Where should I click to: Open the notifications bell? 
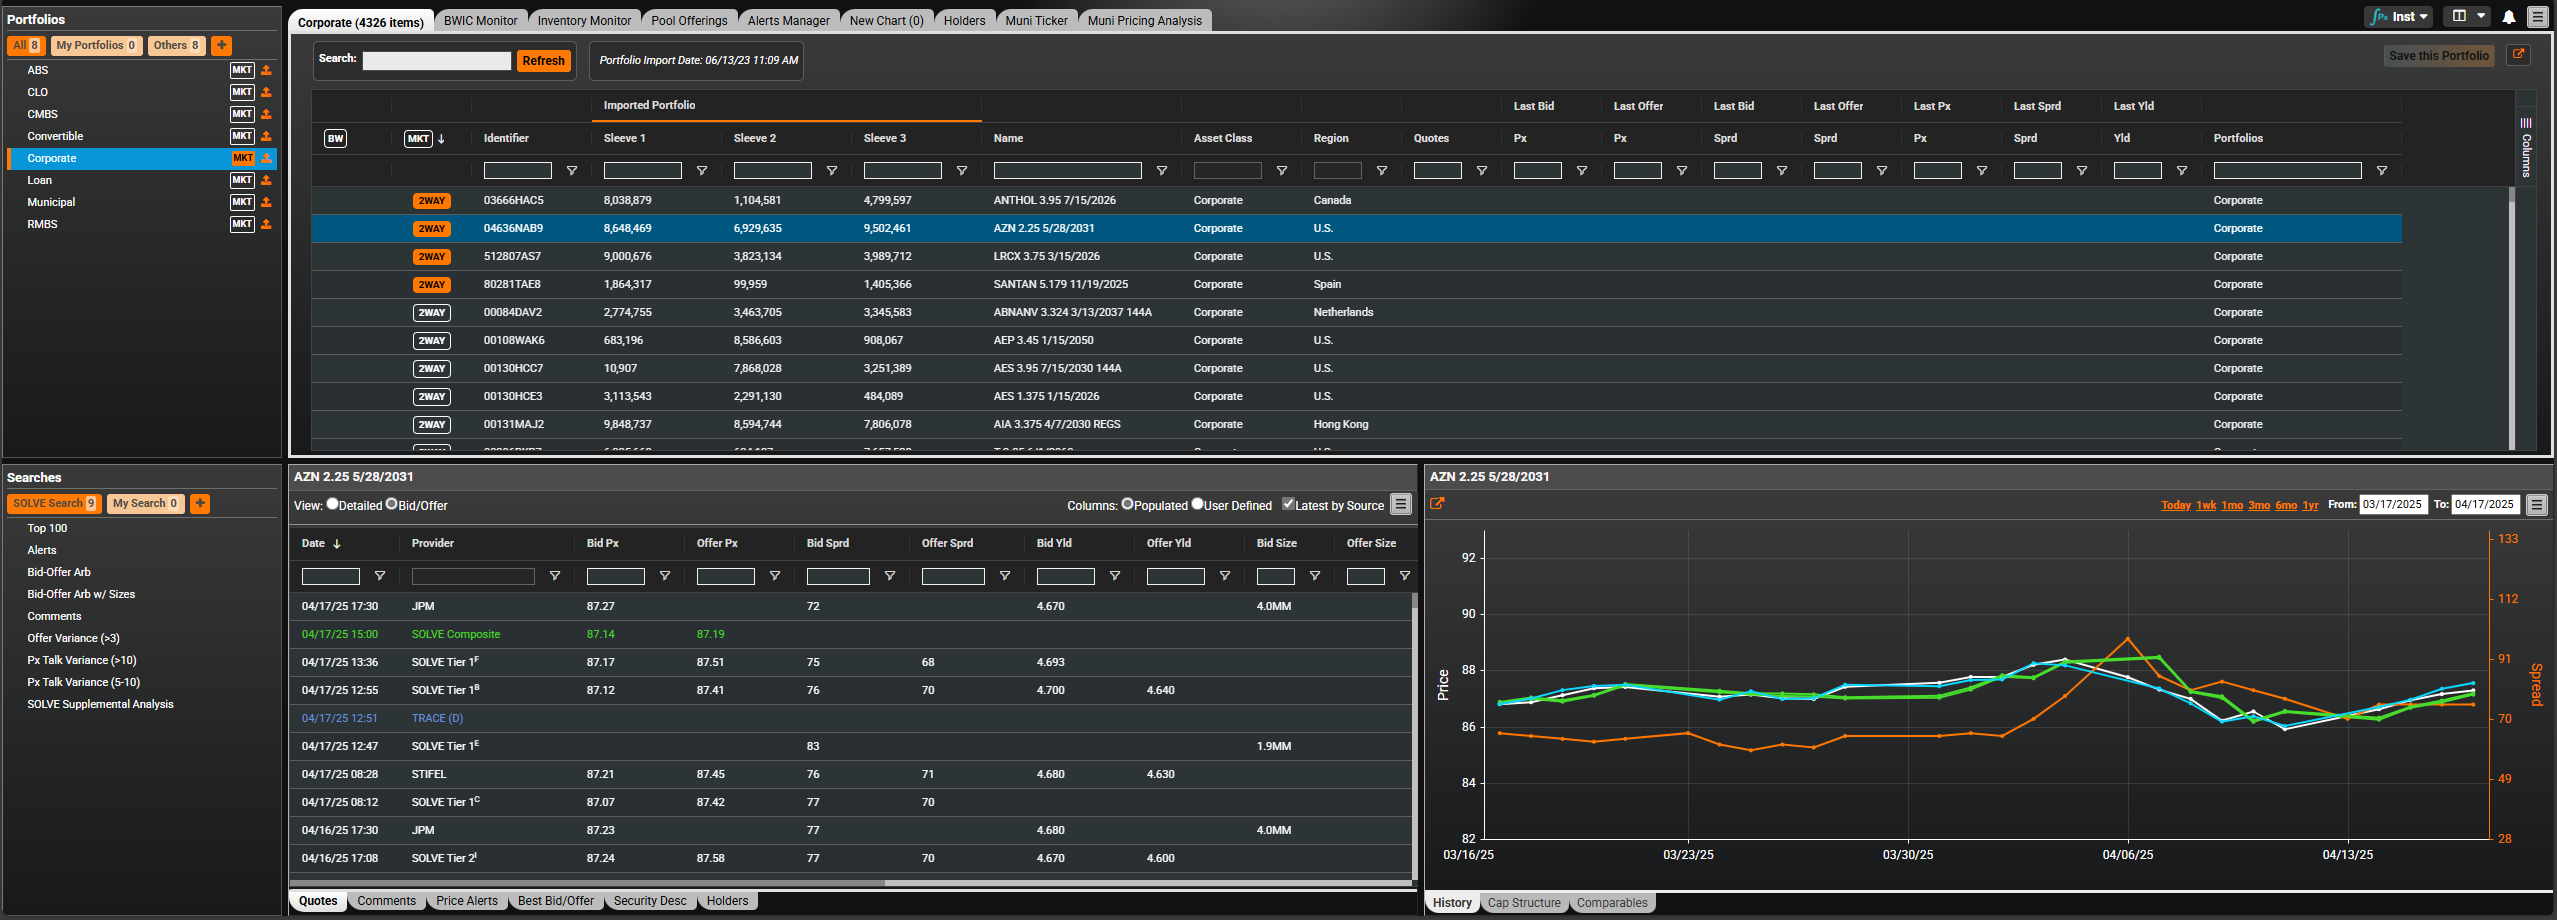[2509, 17]
